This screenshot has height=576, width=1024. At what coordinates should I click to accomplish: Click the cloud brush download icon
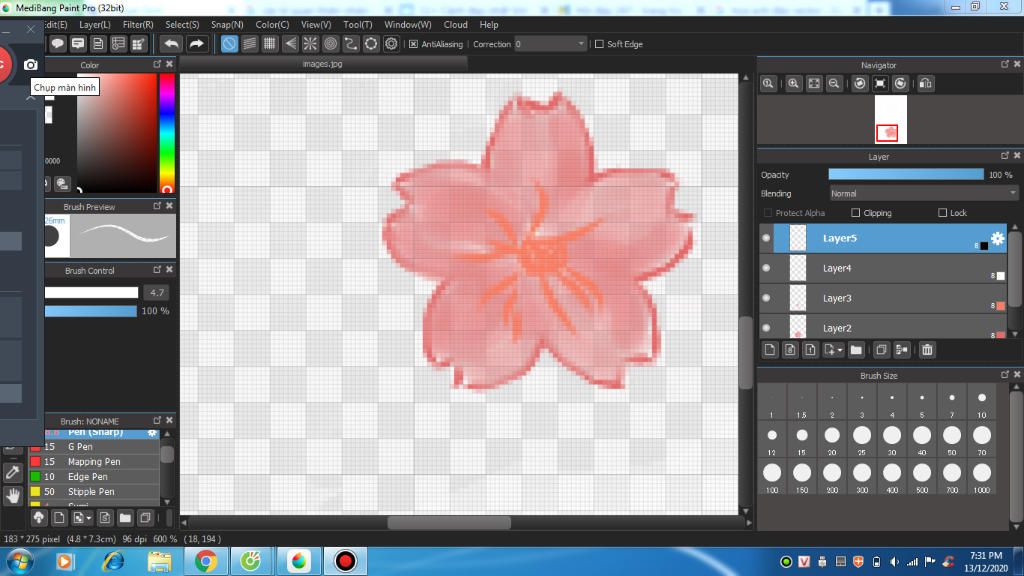pyautogui.click(x=39, y=518)
